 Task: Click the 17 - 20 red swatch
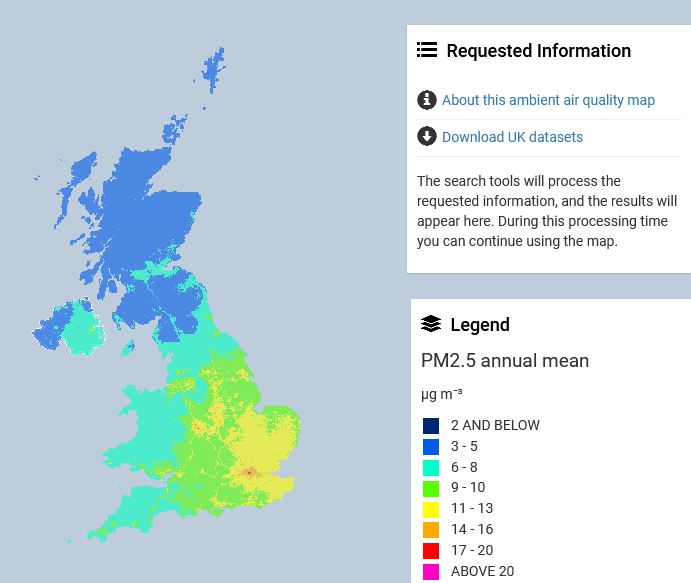click(431, 551)
